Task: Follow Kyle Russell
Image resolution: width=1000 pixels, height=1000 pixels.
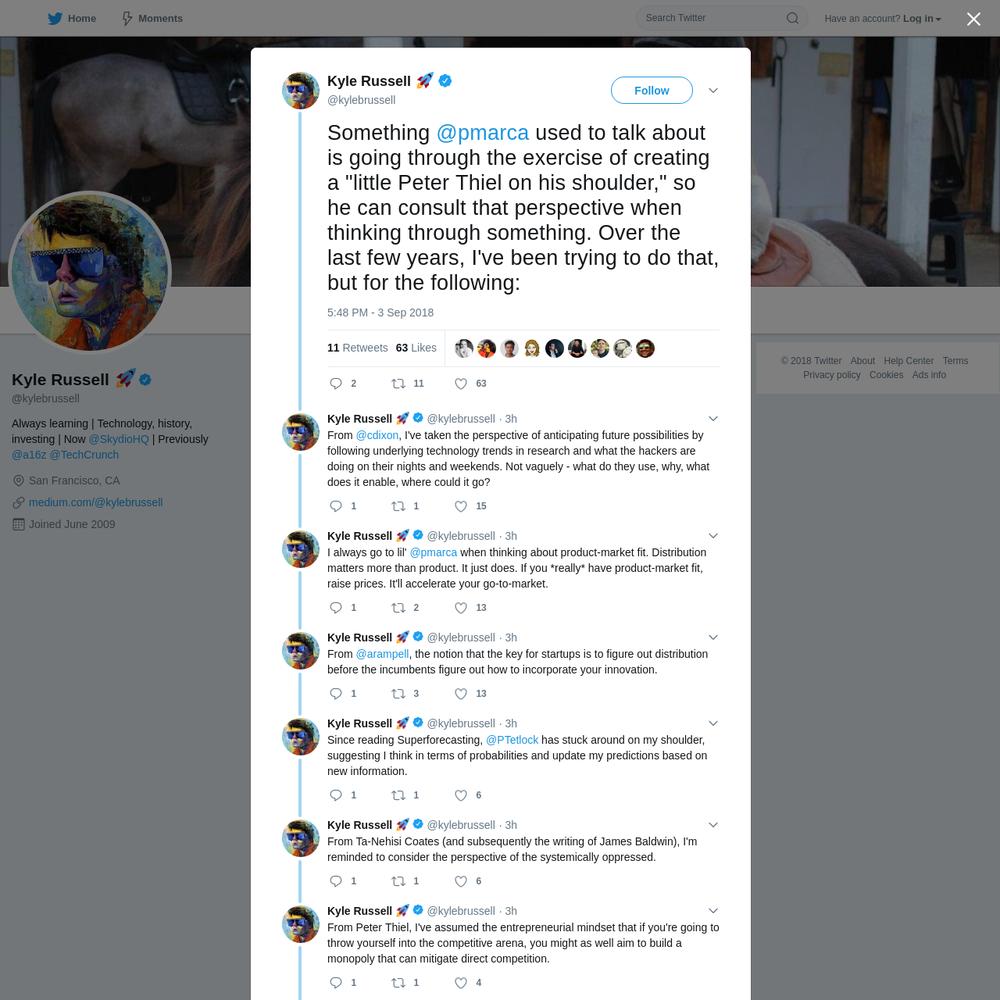Action: tap(651, 91)
